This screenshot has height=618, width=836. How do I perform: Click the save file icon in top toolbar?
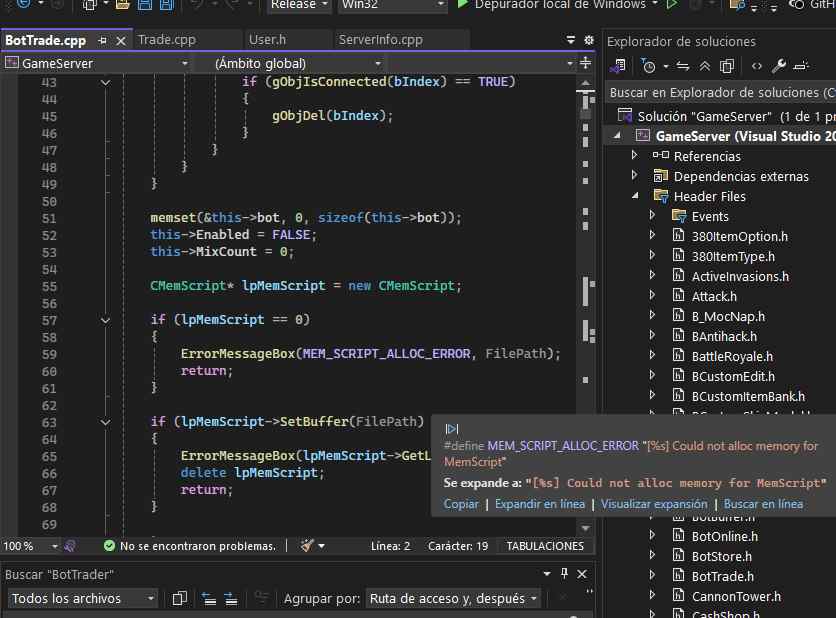pos(144,4)
